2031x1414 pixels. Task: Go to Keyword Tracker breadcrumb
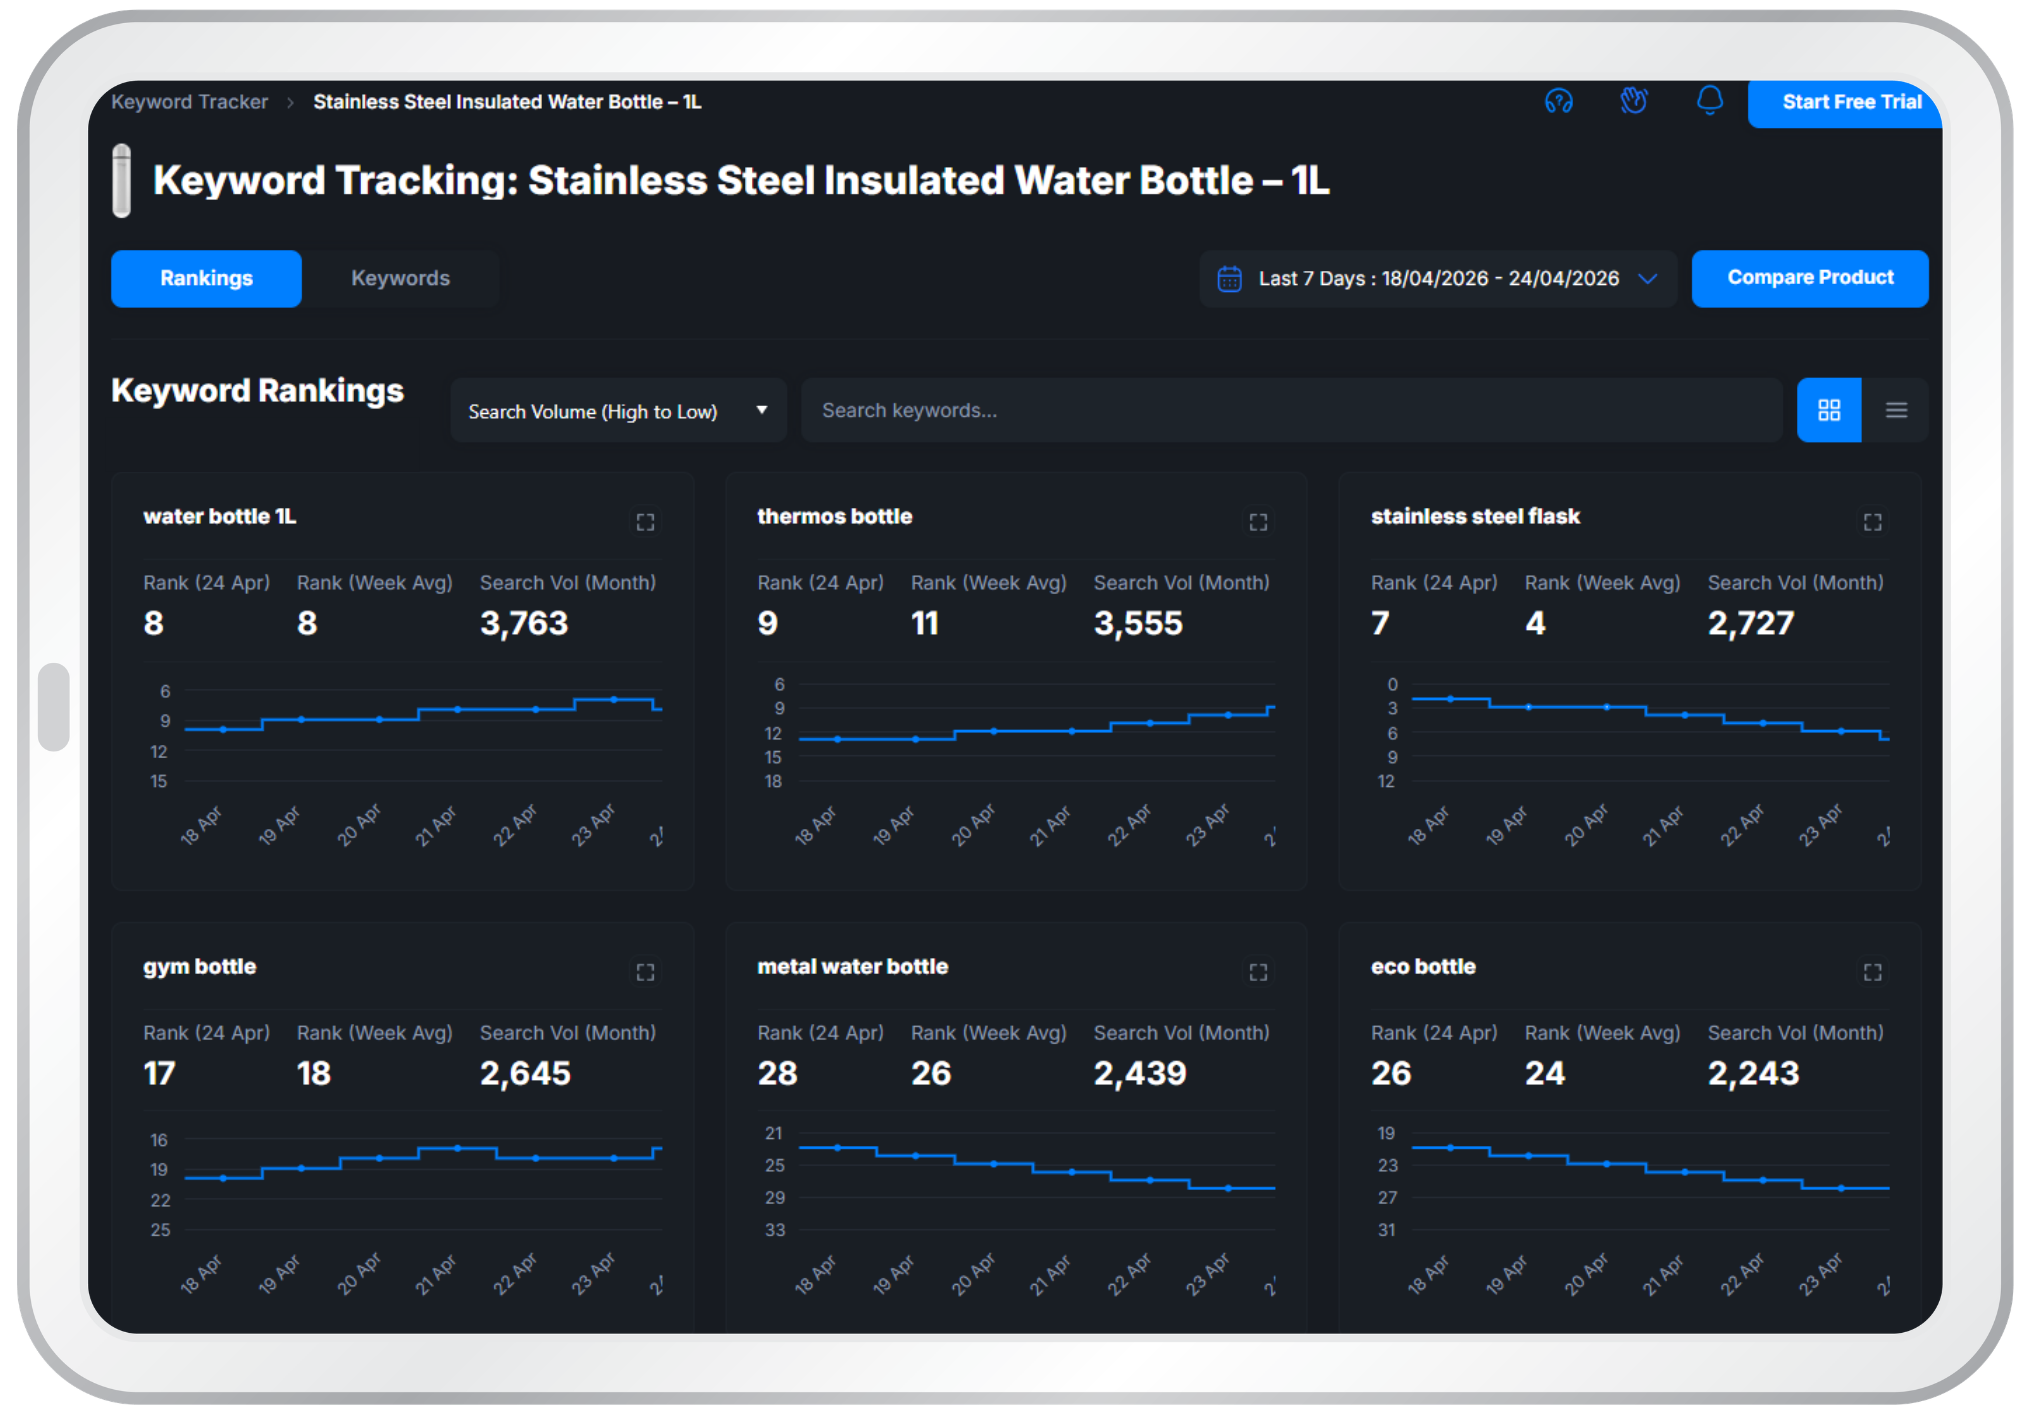pyautogui.click(x=190, y=102)
